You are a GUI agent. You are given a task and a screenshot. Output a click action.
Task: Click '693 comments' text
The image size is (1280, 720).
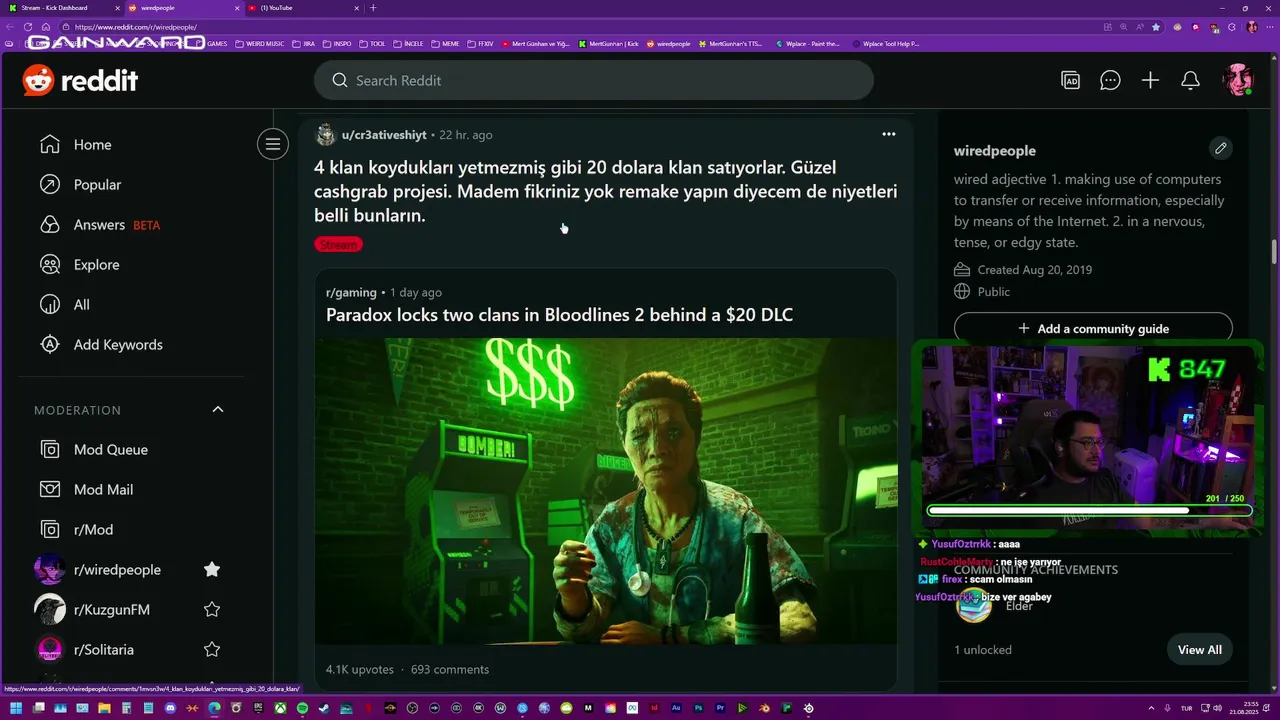450,670
